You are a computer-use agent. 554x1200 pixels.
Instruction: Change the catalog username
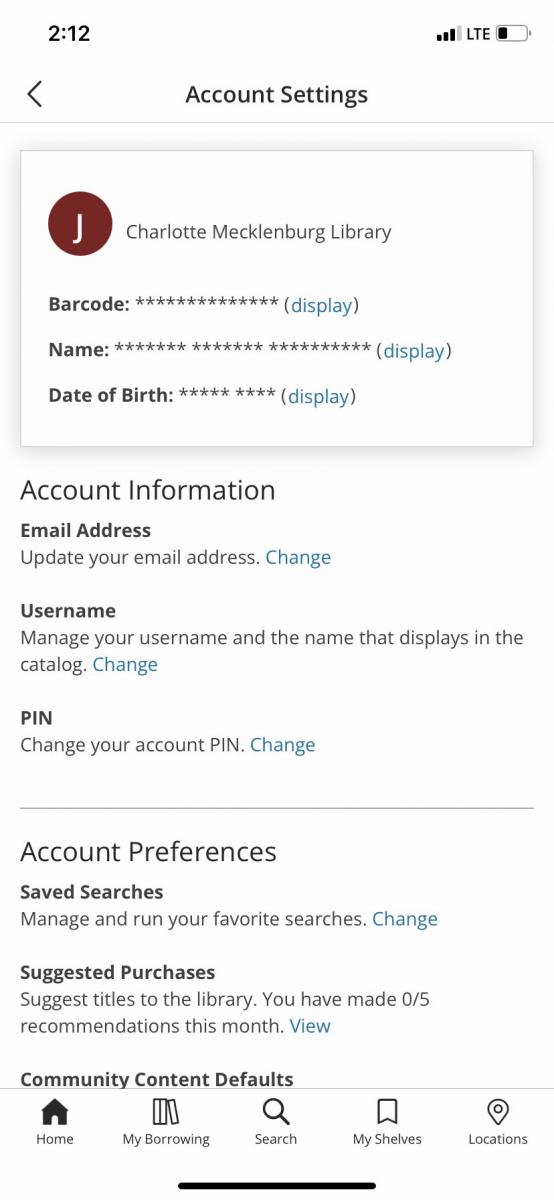(125, 664)
